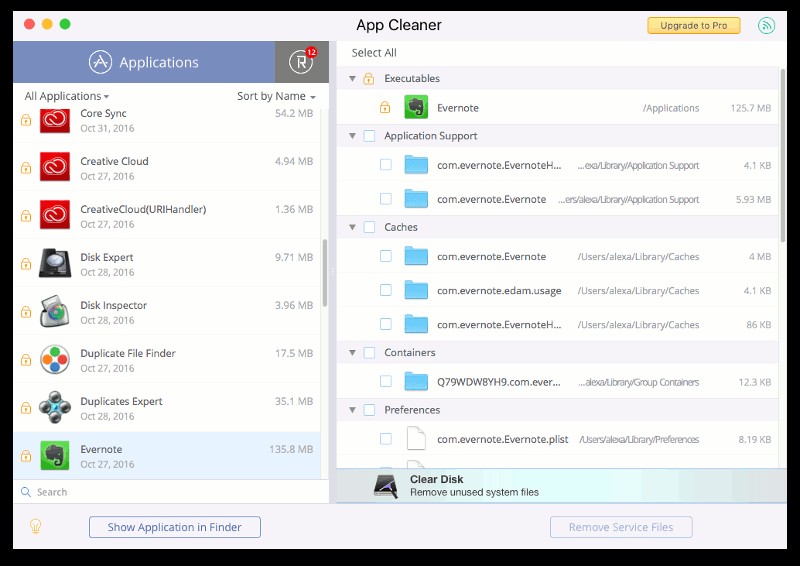The width and height of the screenshot is (800, 566).
Task: Click the lock icon beside Duplicate File Finder
Action: point(26,360)
